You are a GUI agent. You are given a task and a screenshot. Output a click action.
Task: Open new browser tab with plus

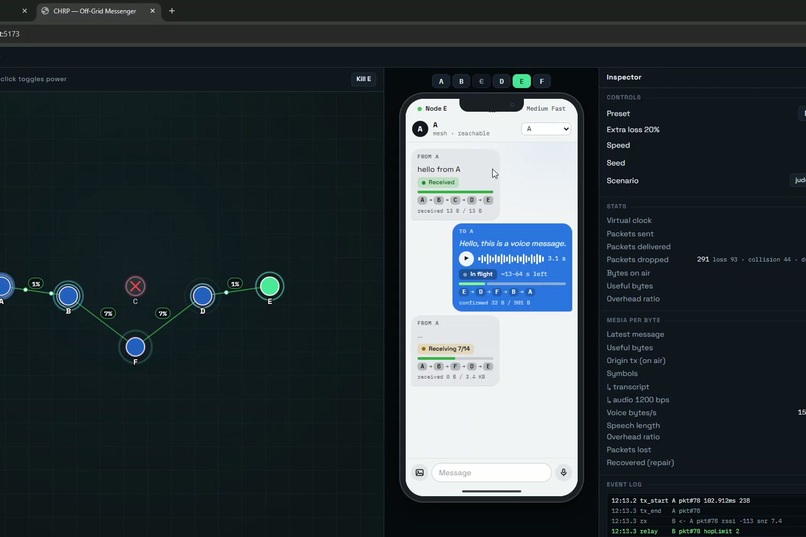172,11
